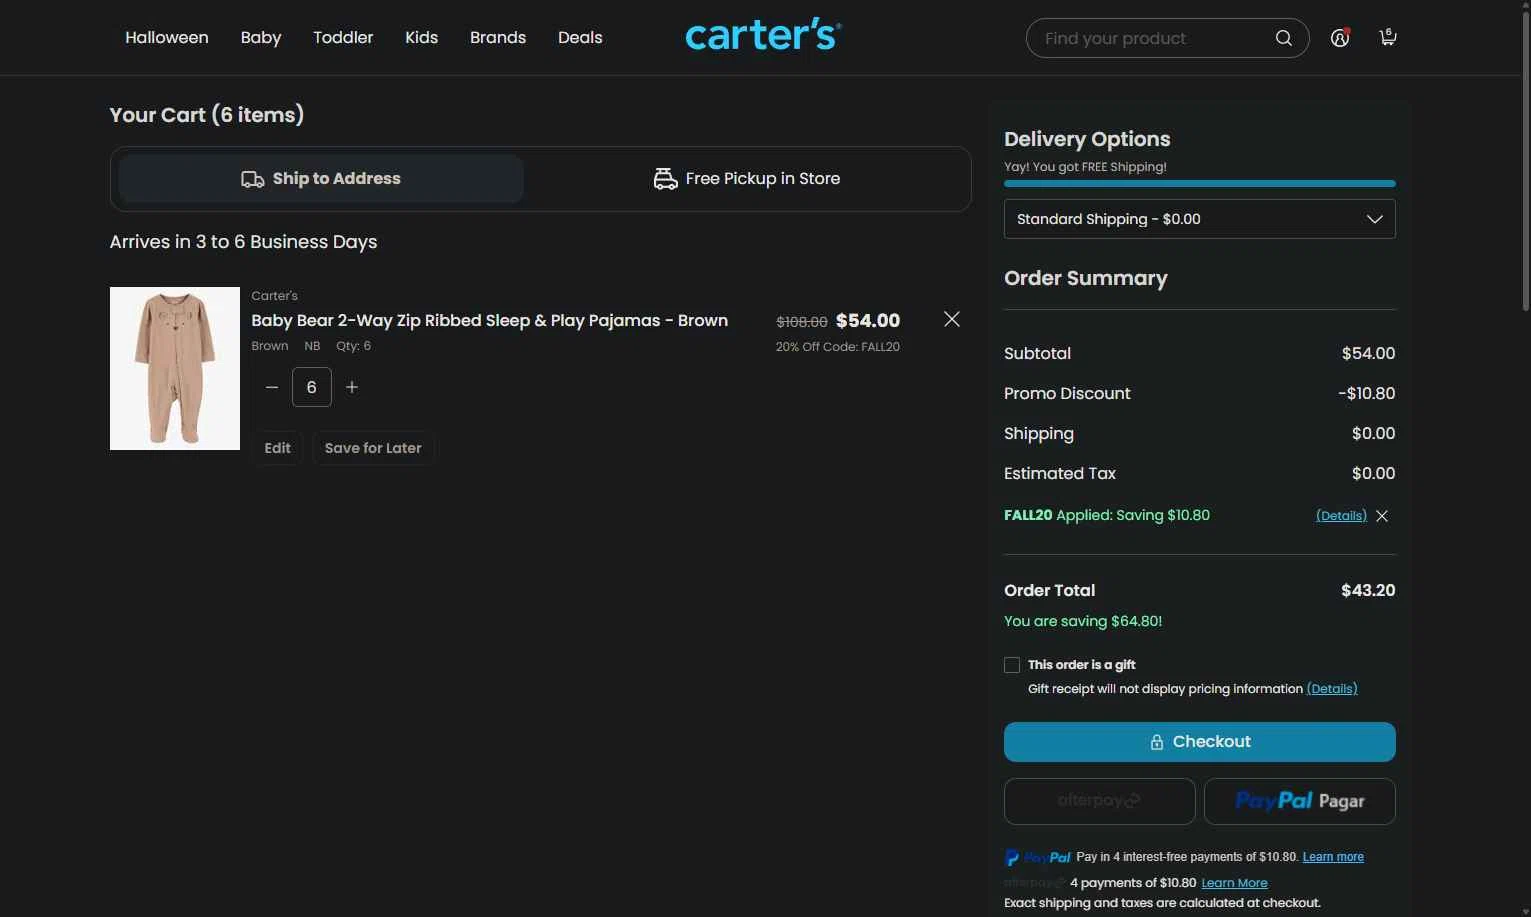1531x917 pixels.
Task: Click the 'Arrives in 3 to 6 Business Days' text
Action: [x=243, y=242]
